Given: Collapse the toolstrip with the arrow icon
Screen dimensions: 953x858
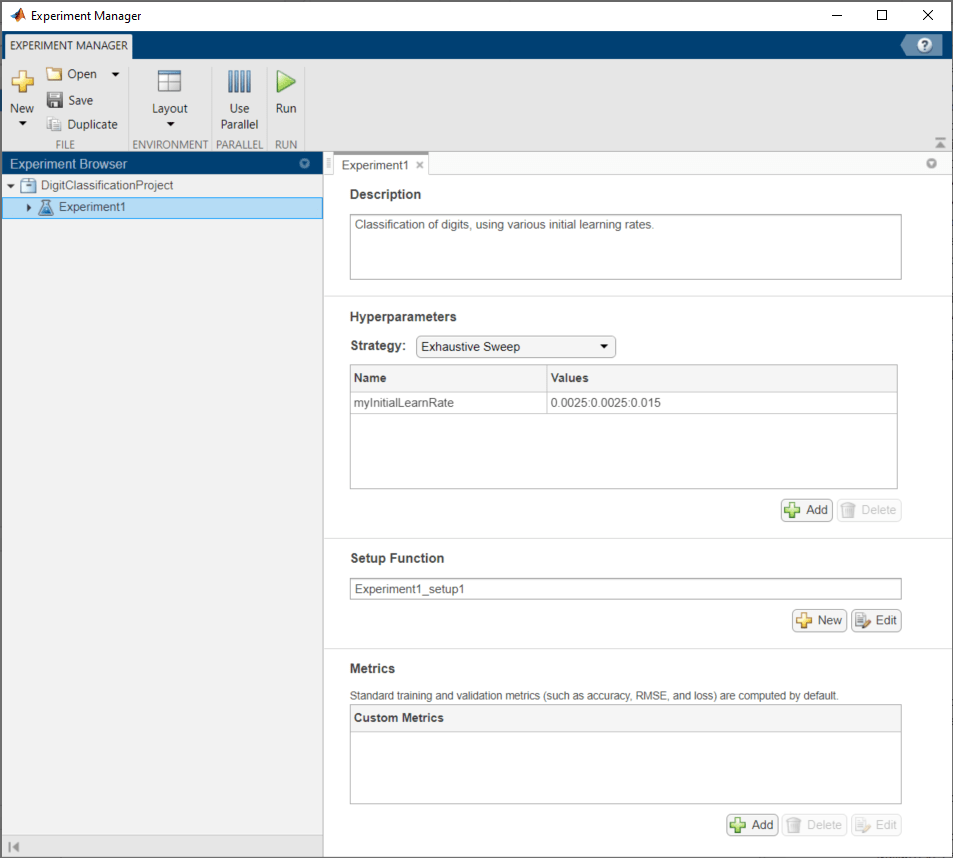Looking at the screenshot, I should [x=940, y=143].
